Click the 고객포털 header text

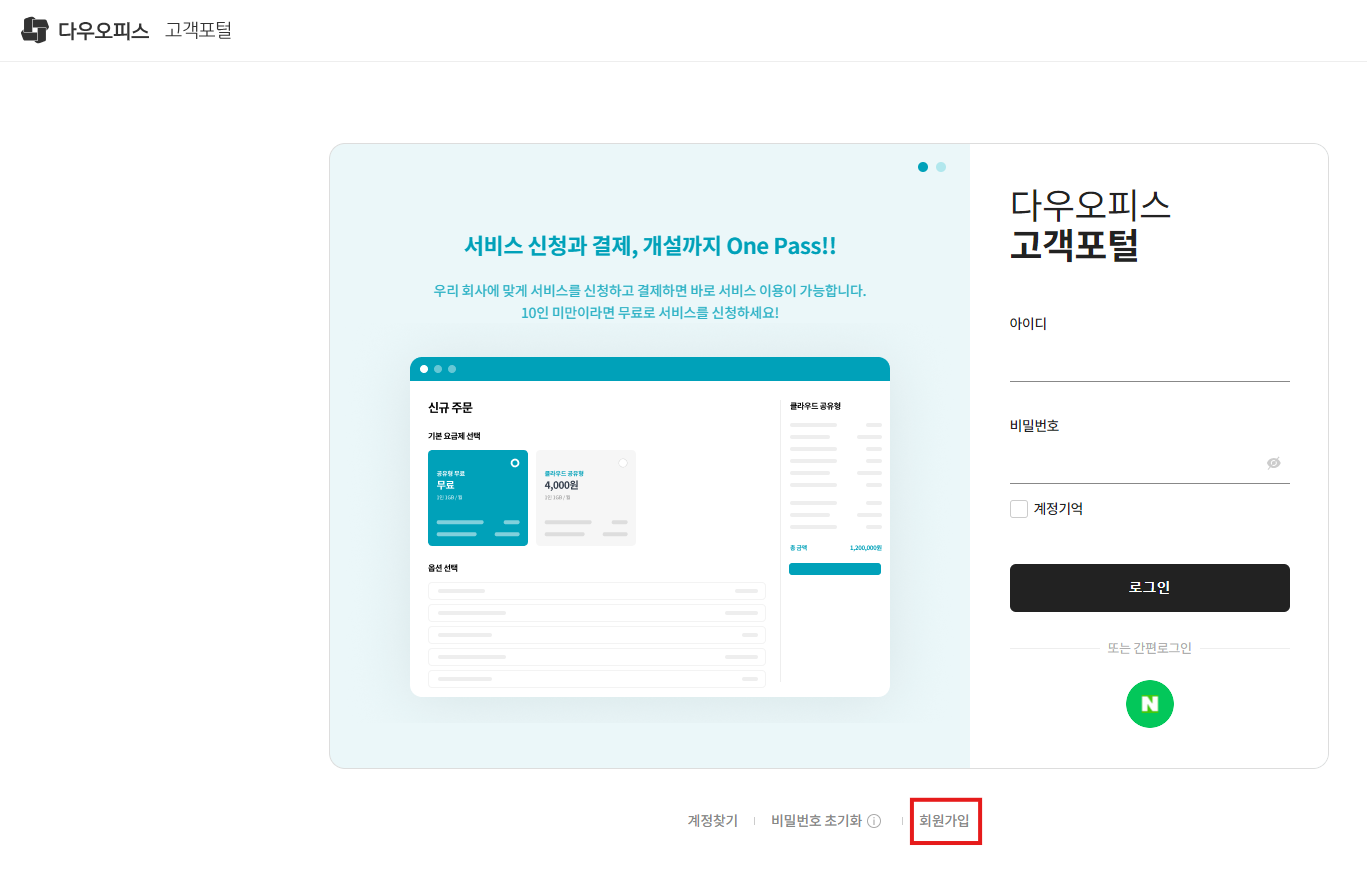click(198, 30)
